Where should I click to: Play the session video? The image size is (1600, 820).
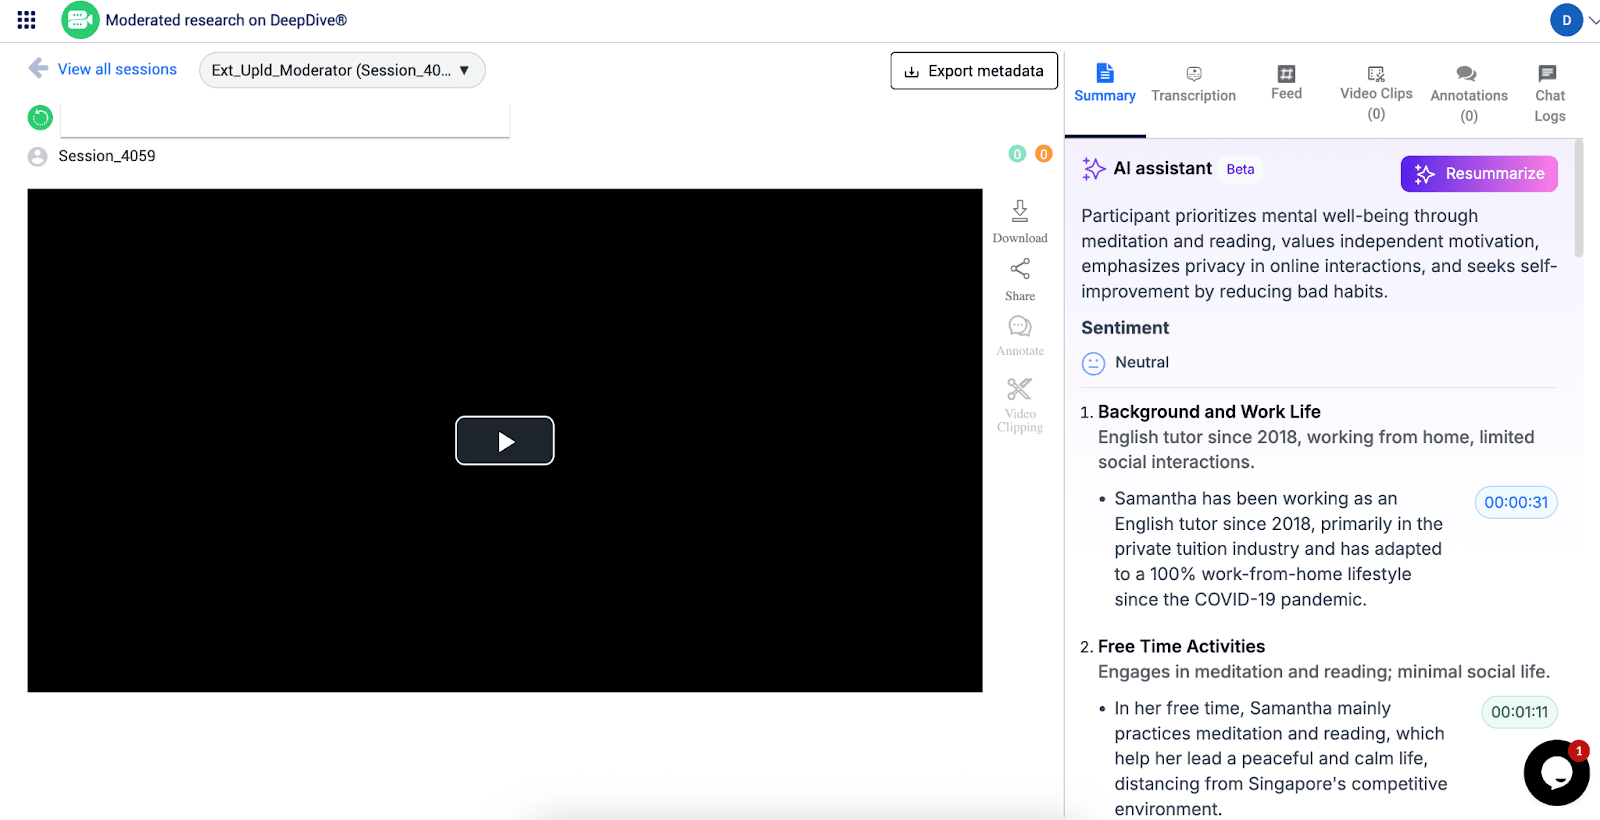pyautogui.click(x=505, y=441)
